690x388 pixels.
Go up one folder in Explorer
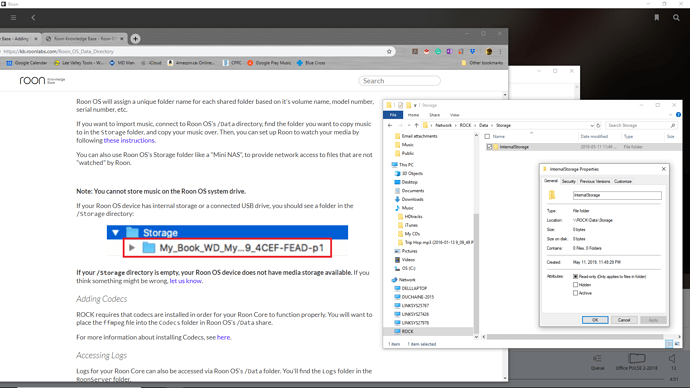(x=416, y=125)
